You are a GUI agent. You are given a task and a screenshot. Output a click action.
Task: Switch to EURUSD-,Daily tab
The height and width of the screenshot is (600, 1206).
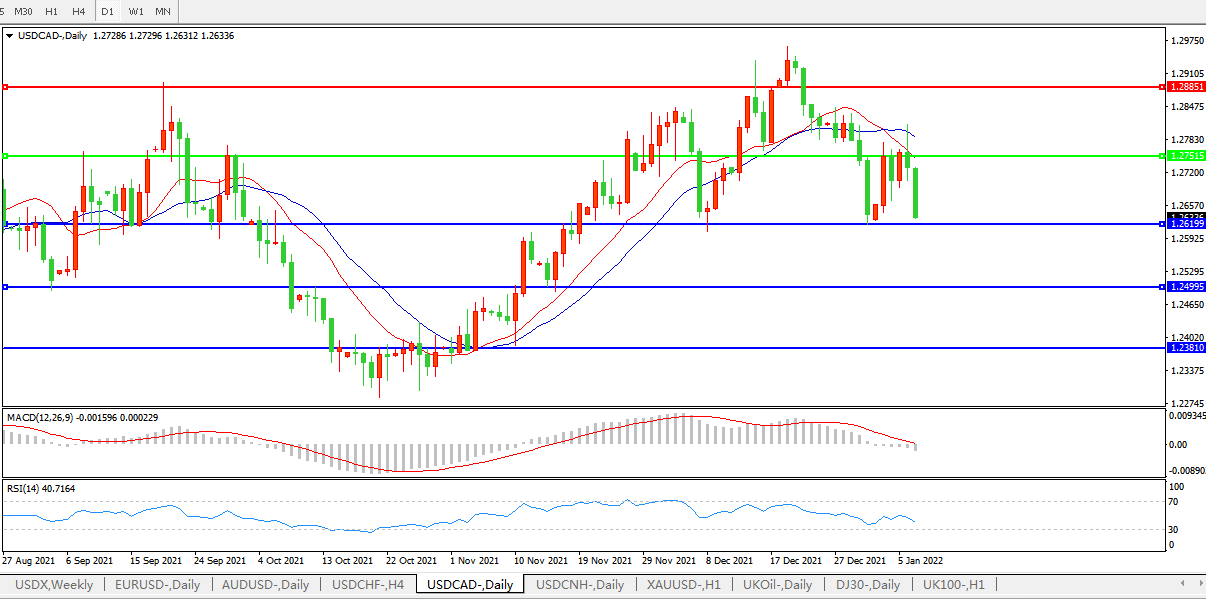point(157,584)
